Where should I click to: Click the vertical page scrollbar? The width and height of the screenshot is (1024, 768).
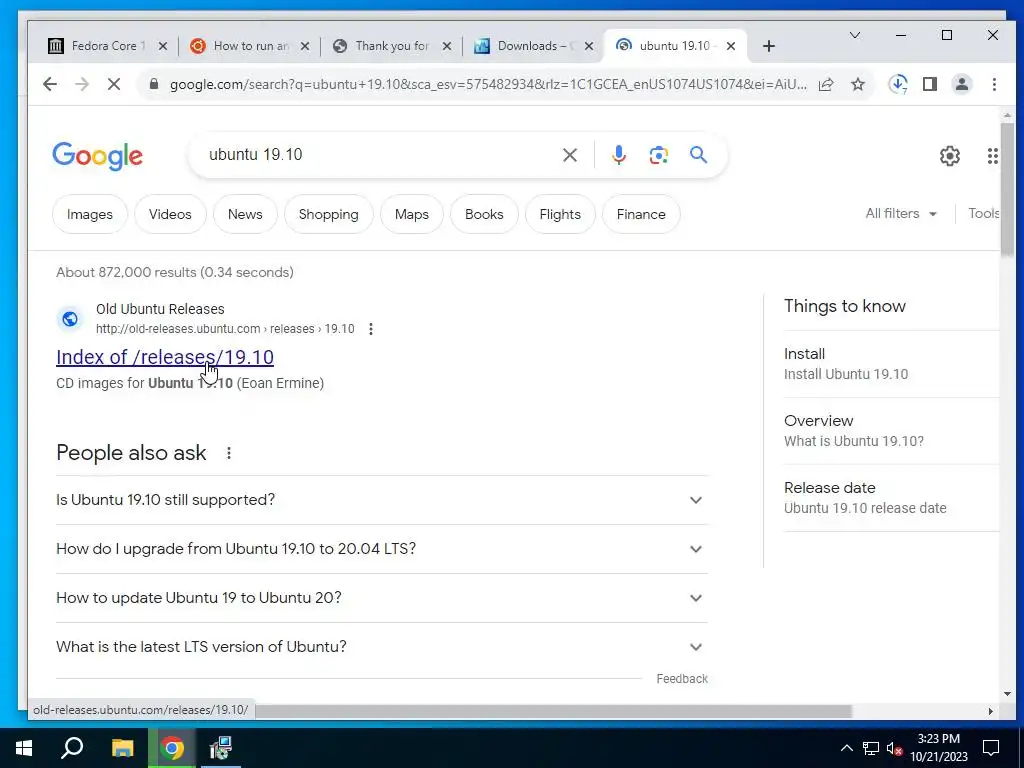[1007, 189]
